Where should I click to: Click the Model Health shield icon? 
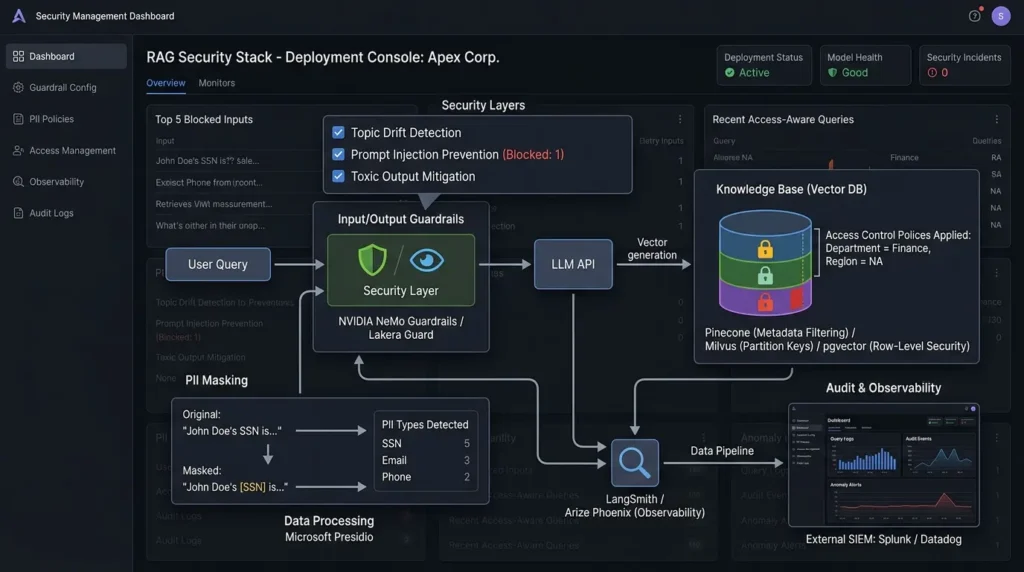(x=832, y=72)
